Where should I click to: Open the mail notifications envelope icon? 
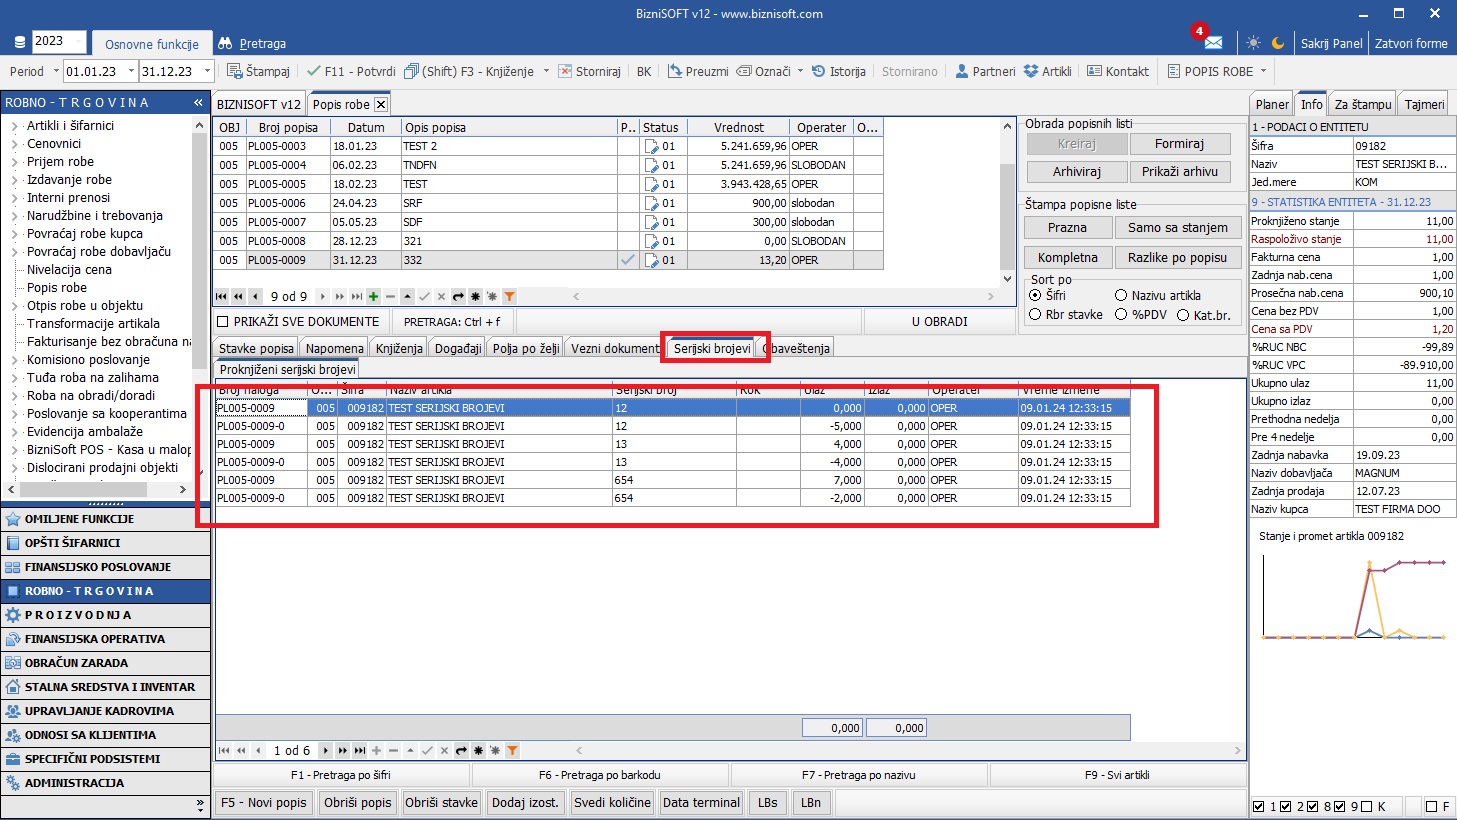(1213, 43)
